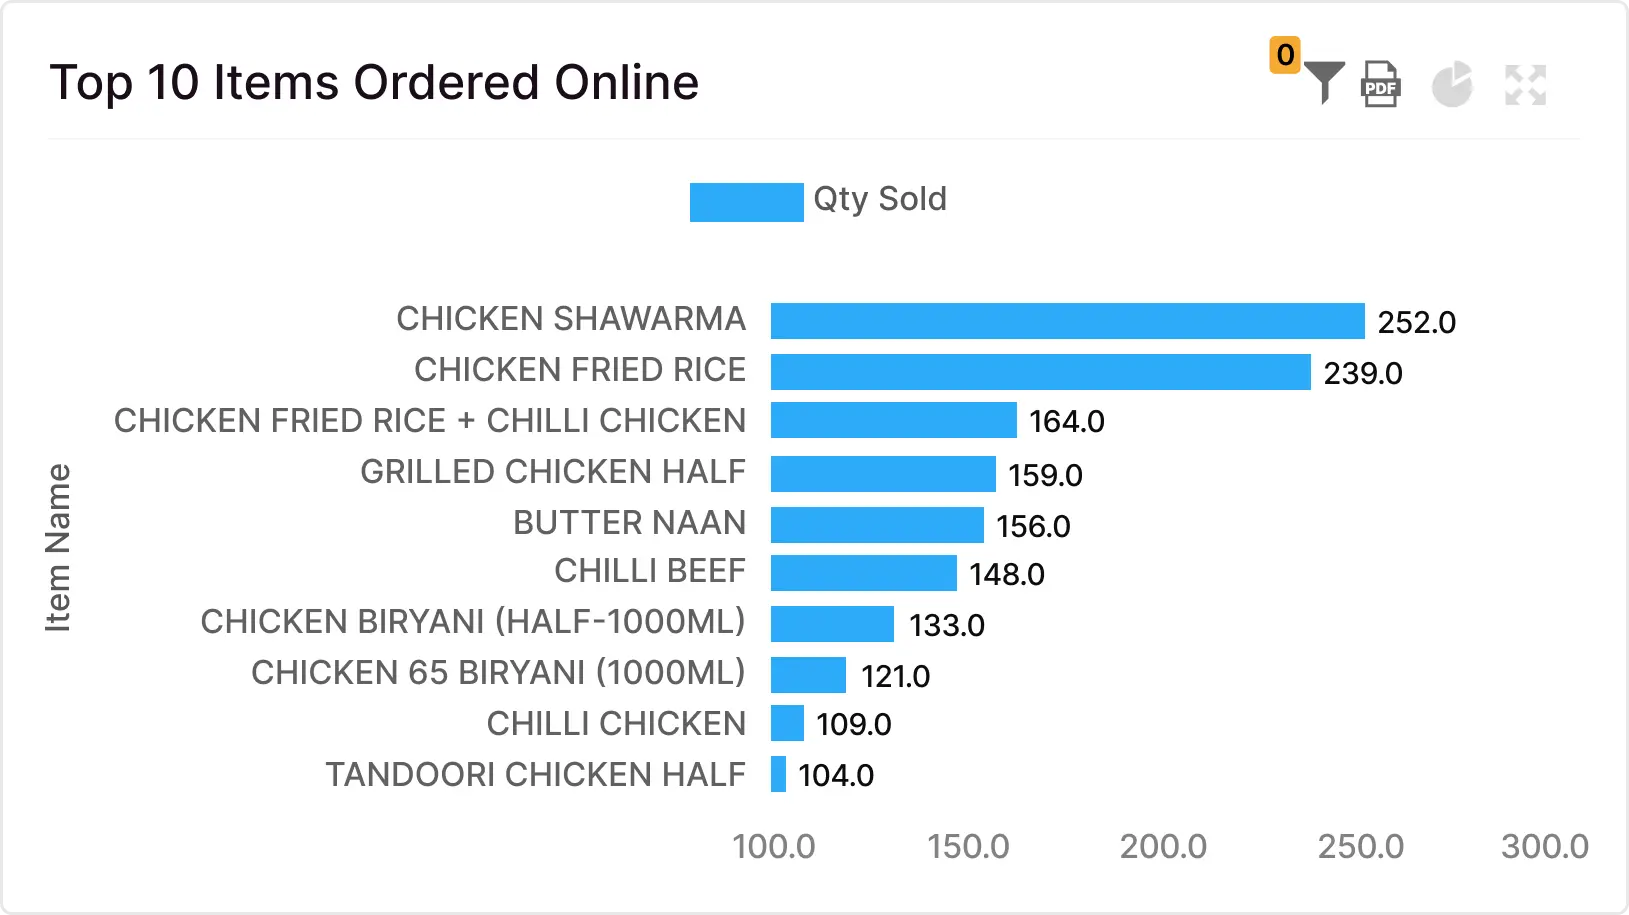Click the 164.0 data value
The image size is (1629, 915).
tap(1067, 421)
